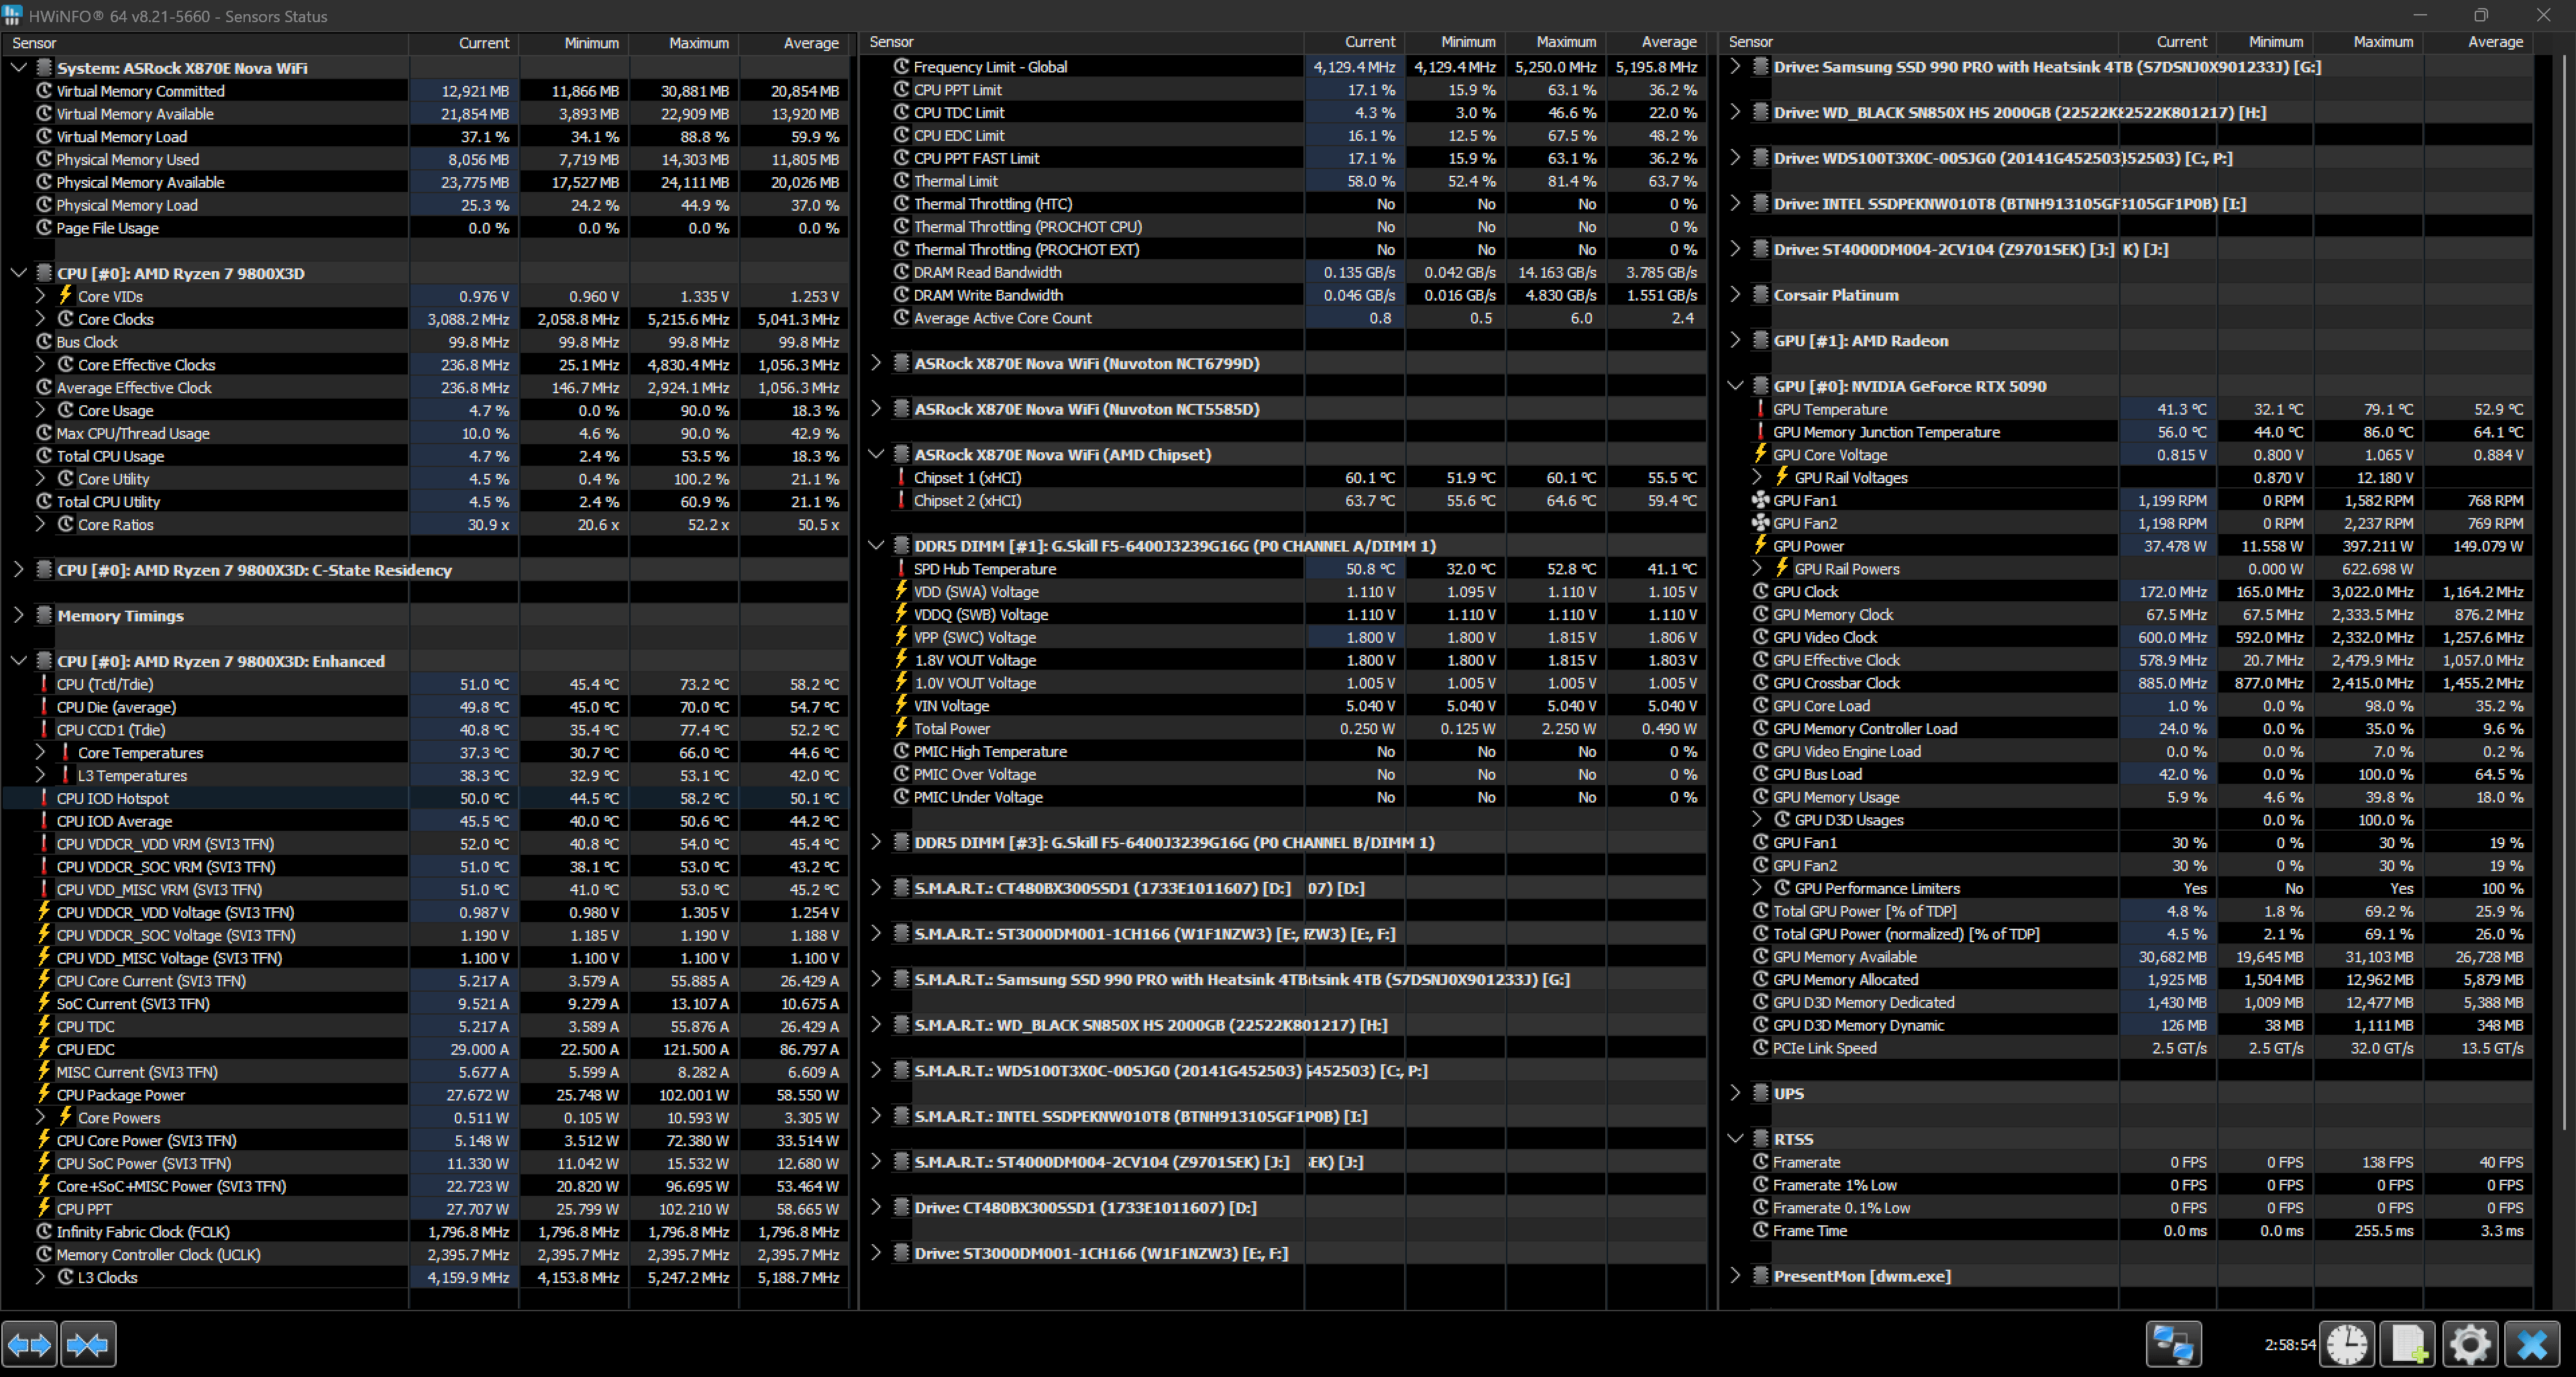Select the Physical Memory Used row

coord(426,159)
